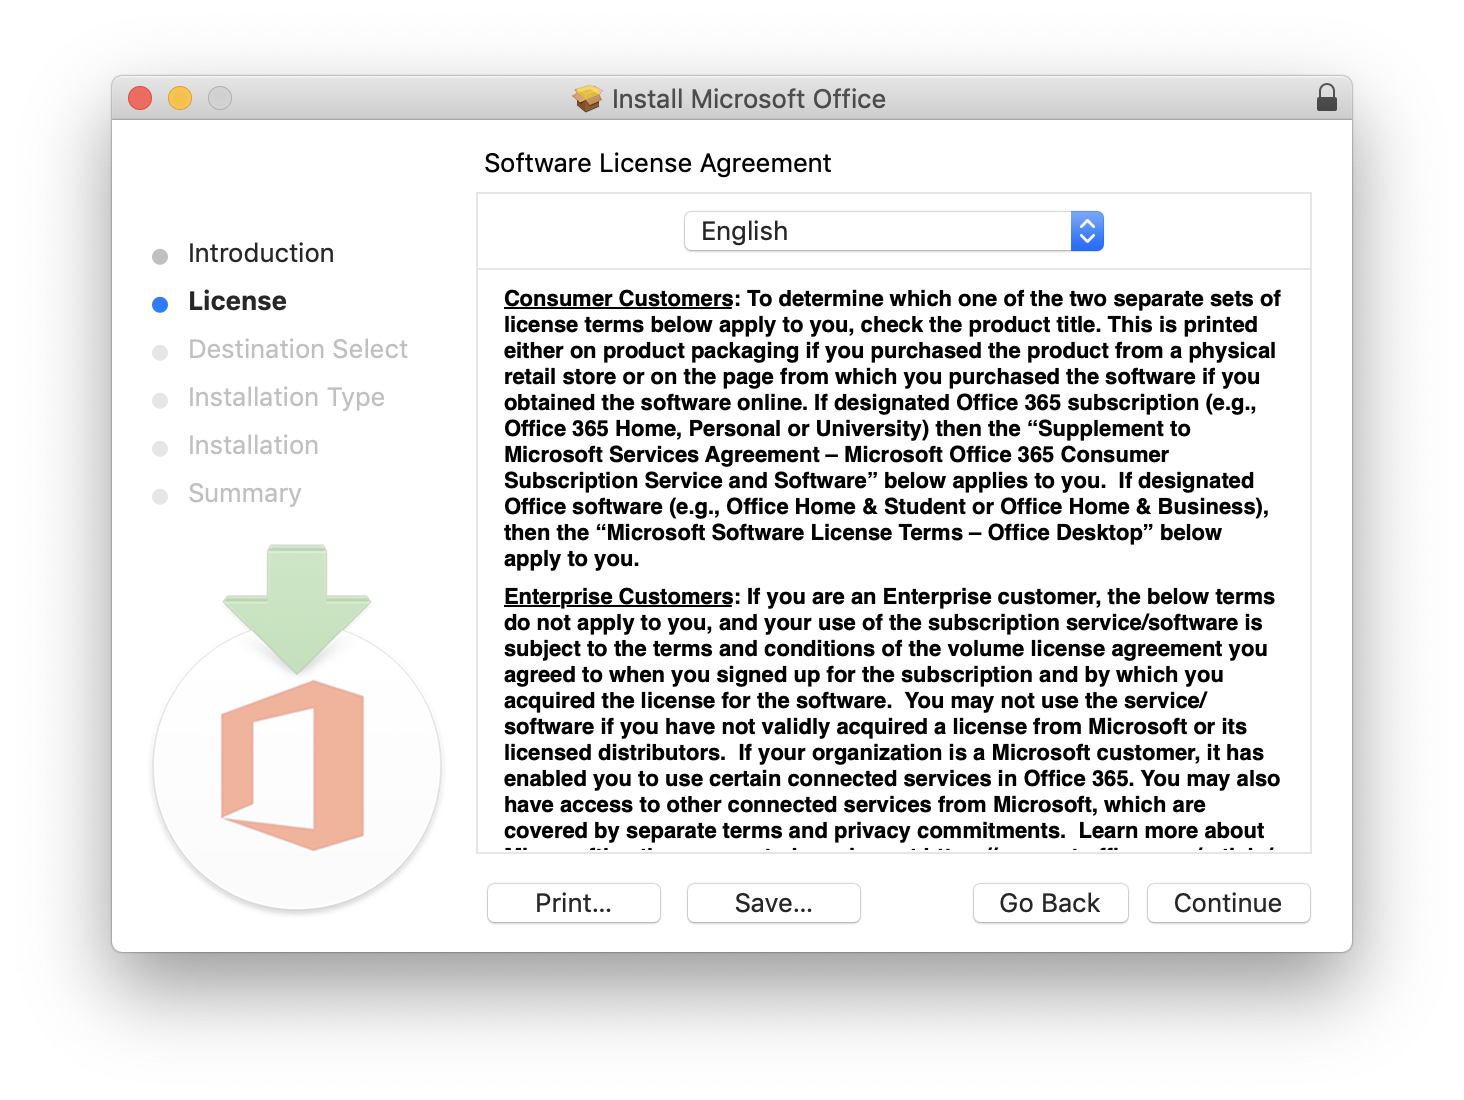The image size is (1464, 1100).
Task: Close the installer with red button
Action: click(140, 98)
